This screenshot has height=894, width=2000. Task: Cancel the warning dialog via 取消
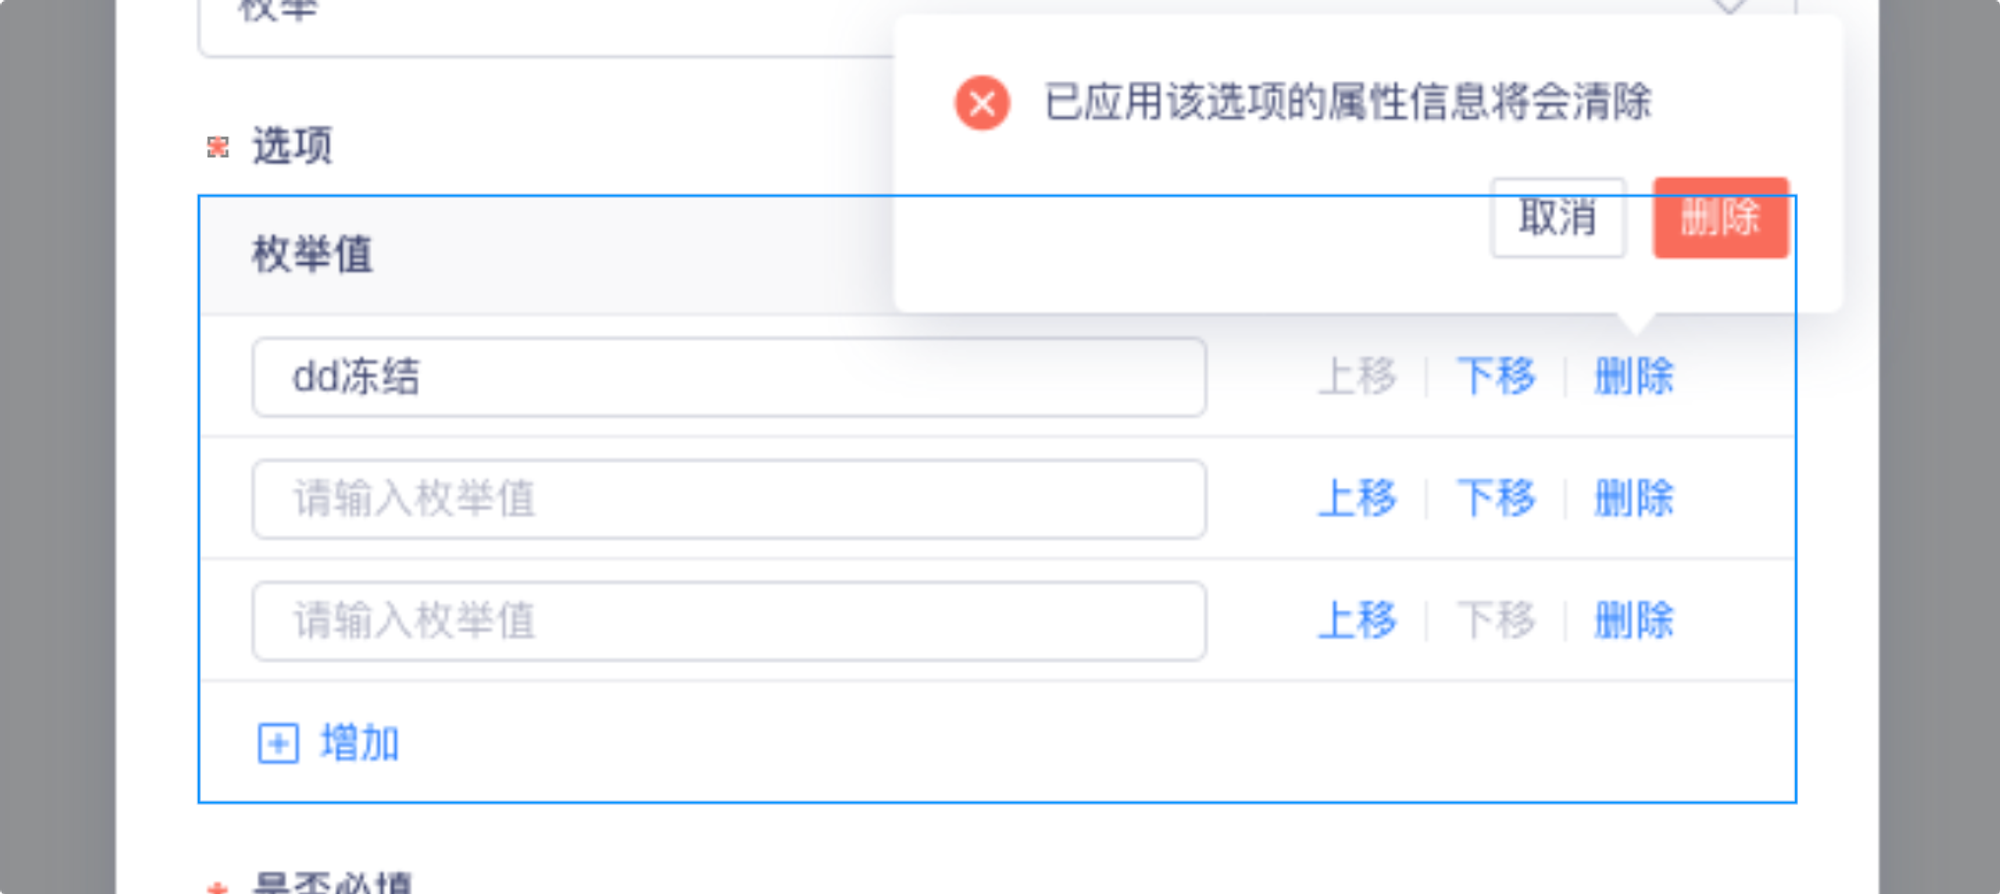(x=1558, y=217)
